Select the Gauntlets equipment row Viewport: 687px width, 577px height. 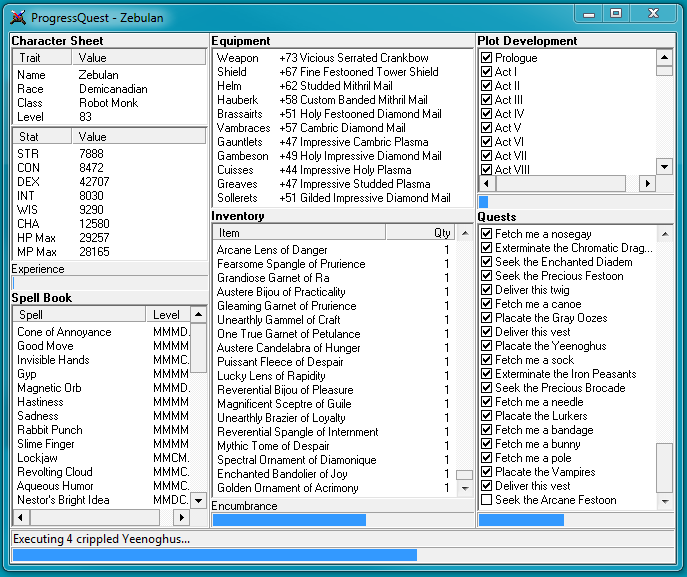tap(343, 142)
